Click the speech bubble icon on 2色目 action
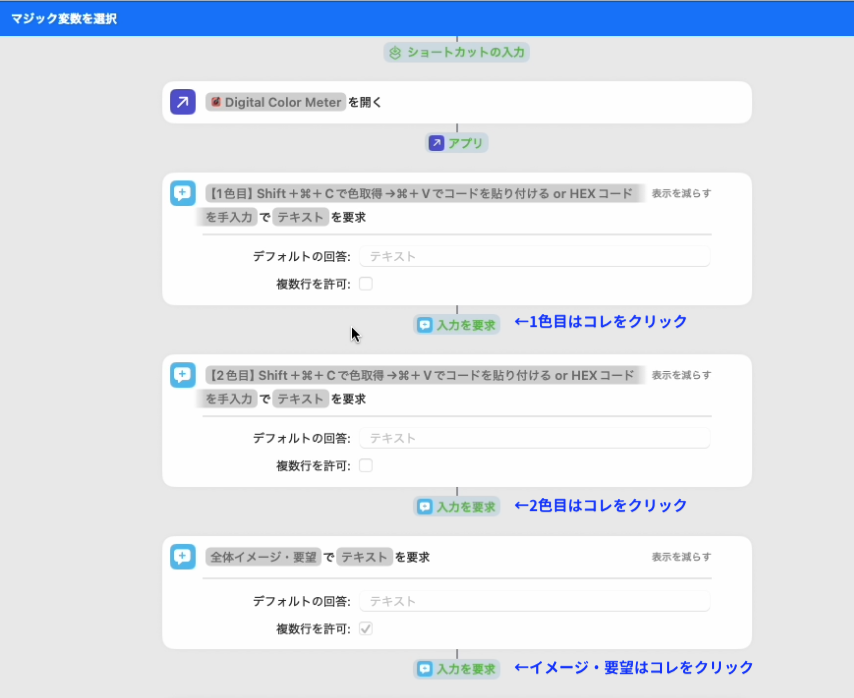 (x=182, y=376)
